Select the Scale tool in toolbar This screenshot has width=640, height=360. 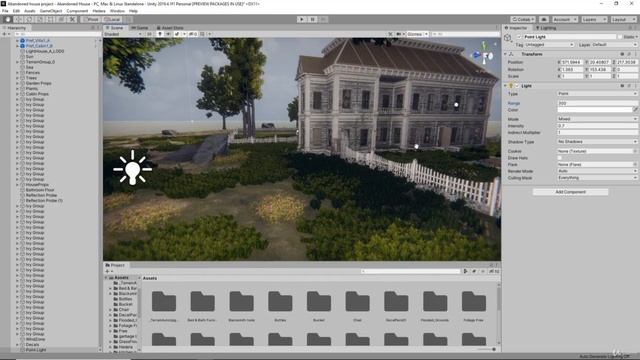pos(40,19)
